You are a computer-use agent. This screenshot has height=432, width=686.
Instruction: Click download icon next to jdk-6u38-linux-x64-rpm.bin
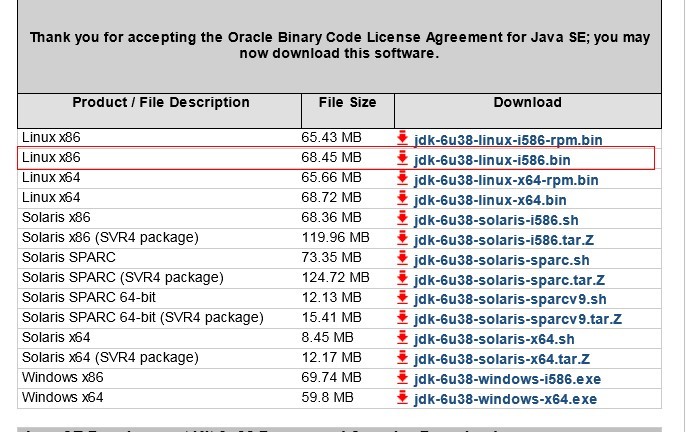point(402,178)
